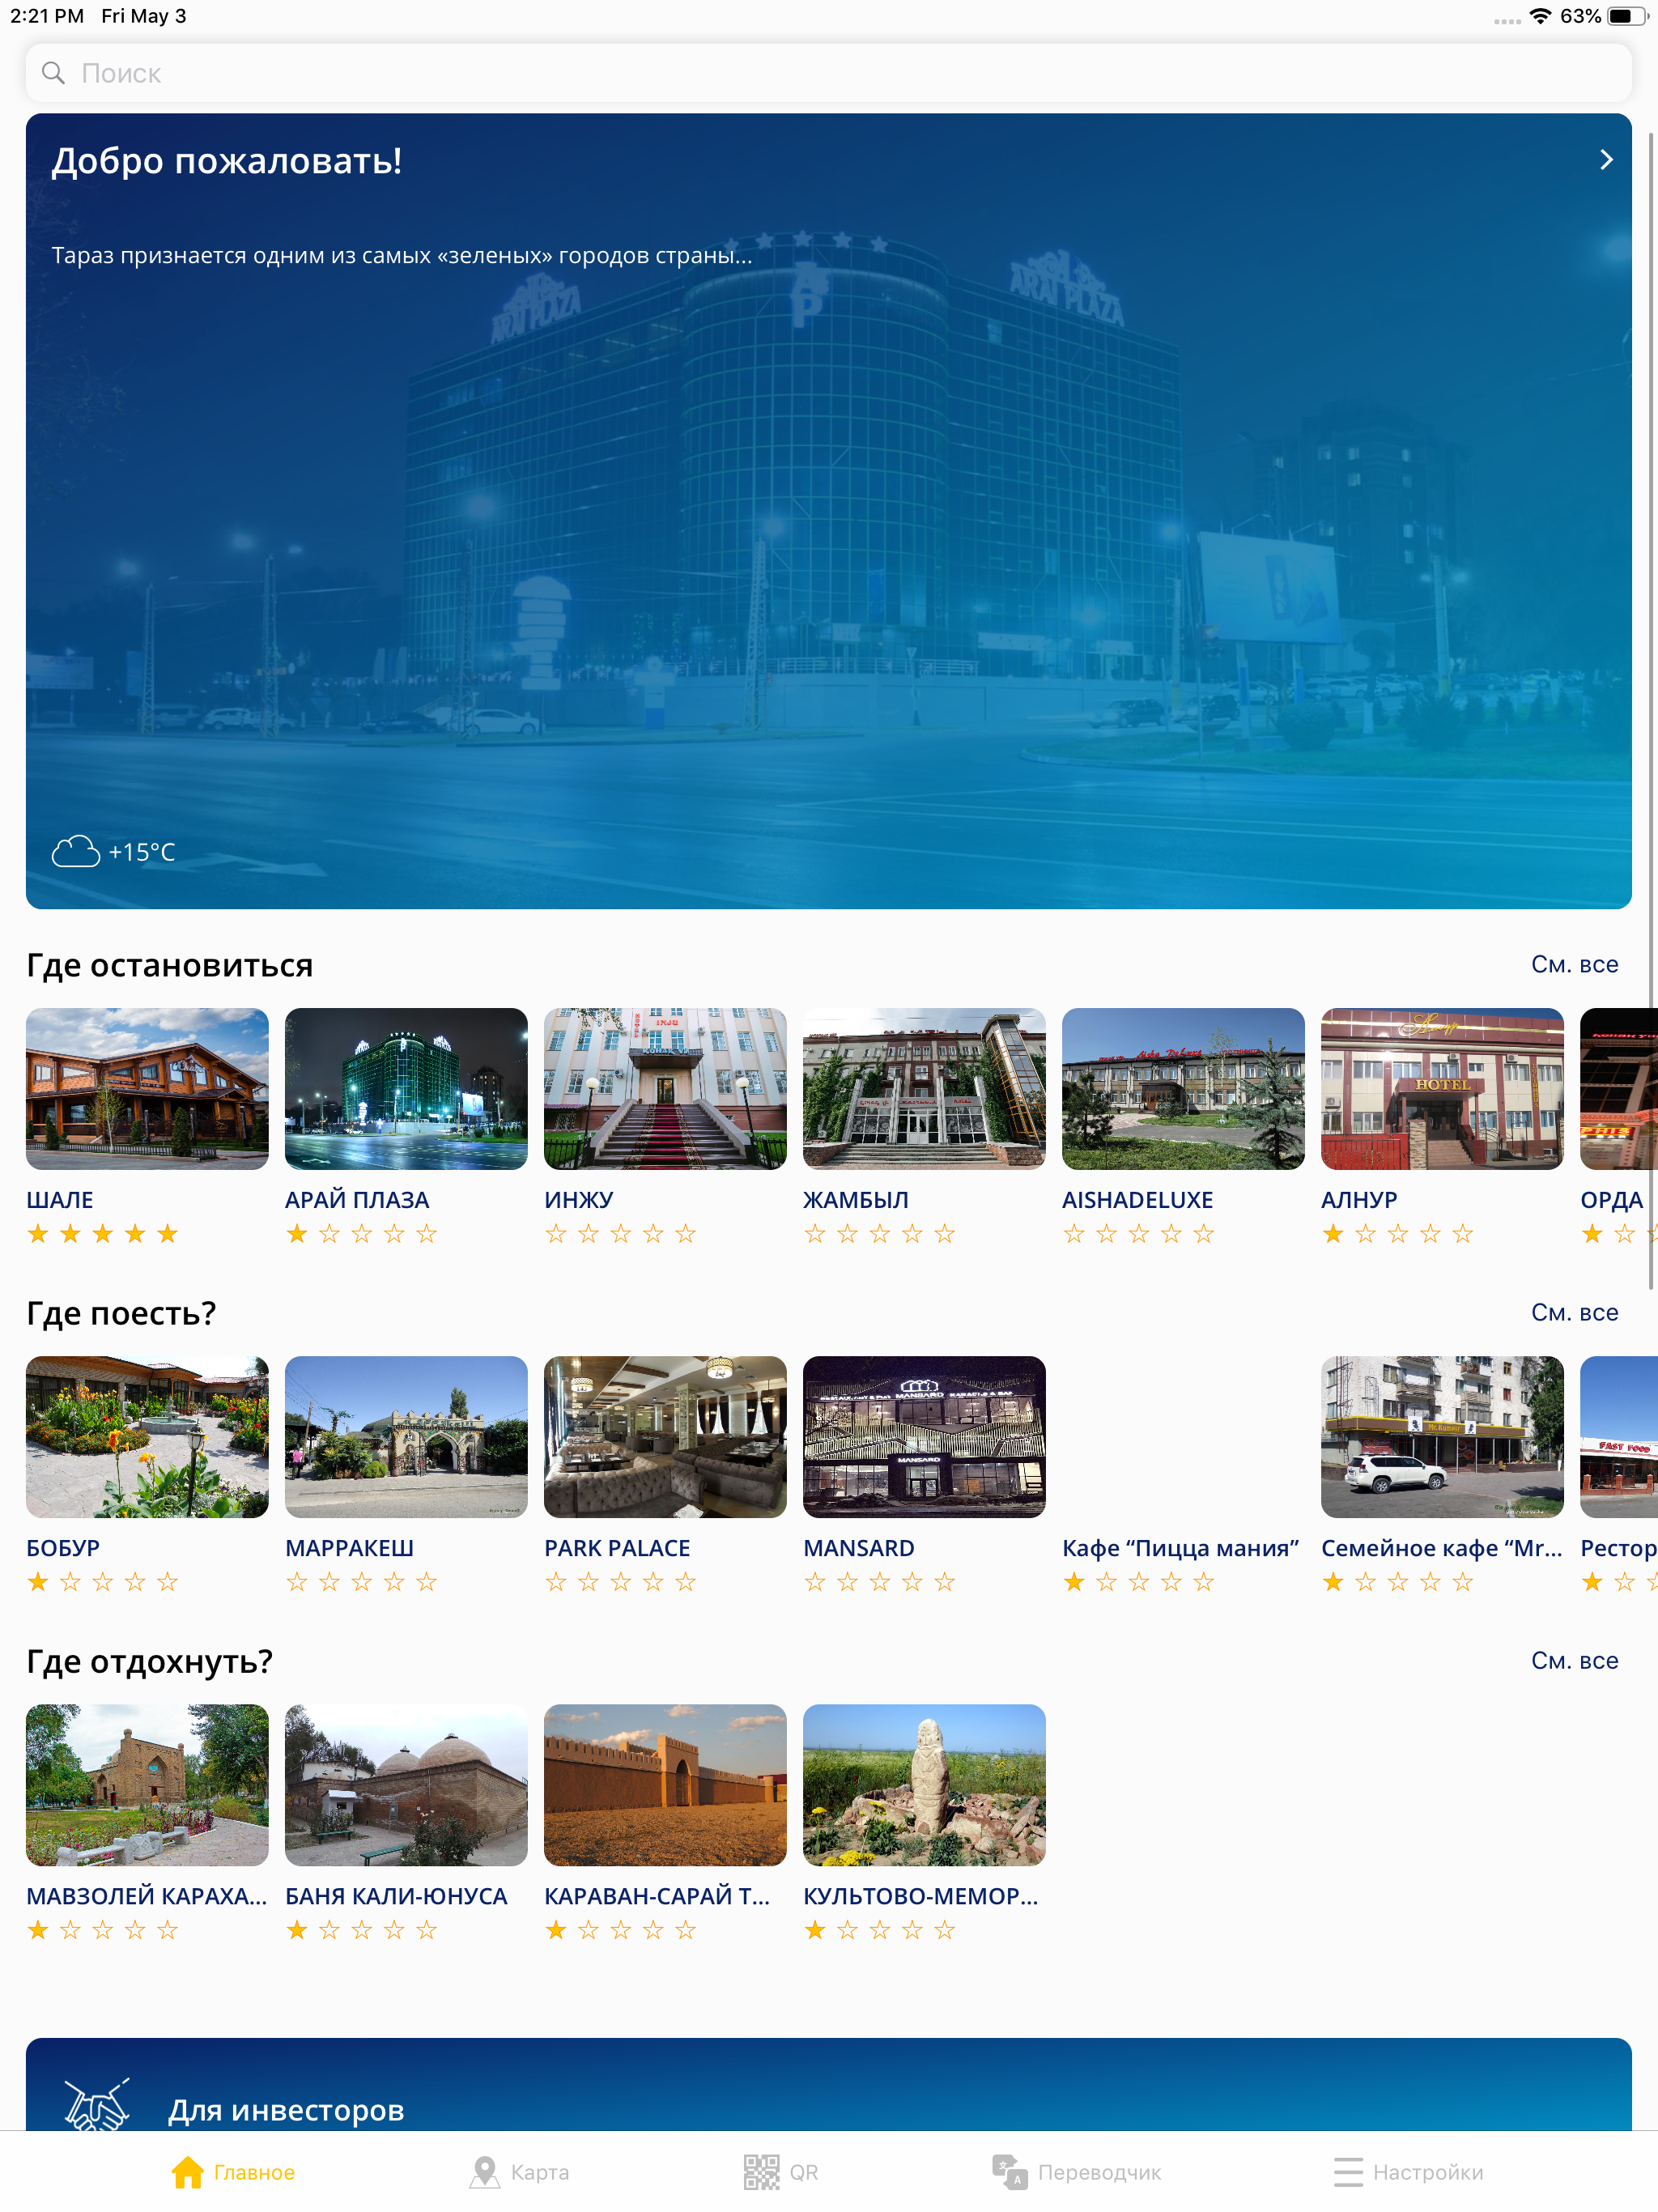Image resolution: width=1658 pixels, height=2212 pixels.
Task: Open the MANSARD restaurant photo
Action: tap(924, 1437)
